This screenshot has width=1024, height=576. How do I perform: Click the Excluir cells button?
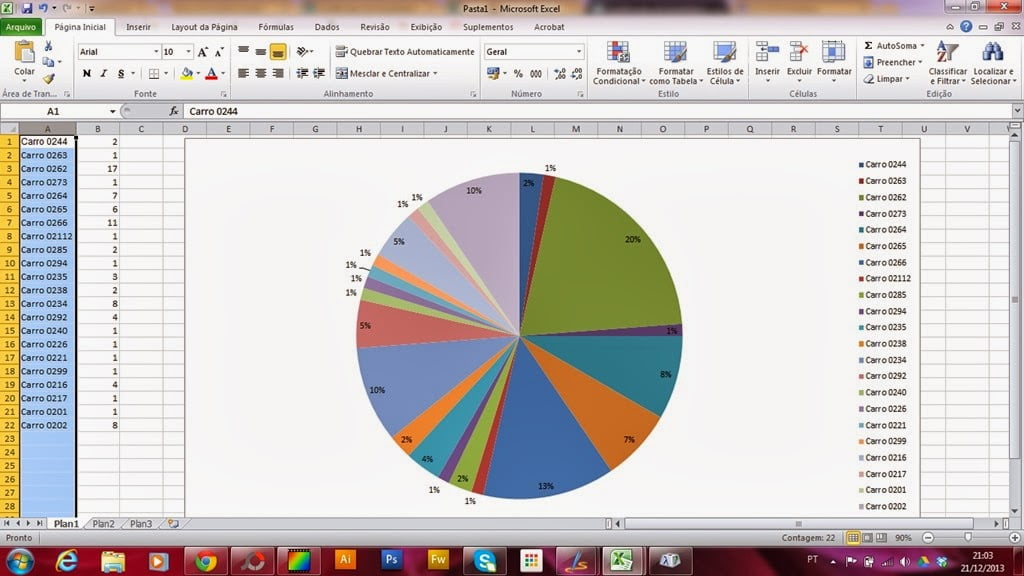pos(799,63)
